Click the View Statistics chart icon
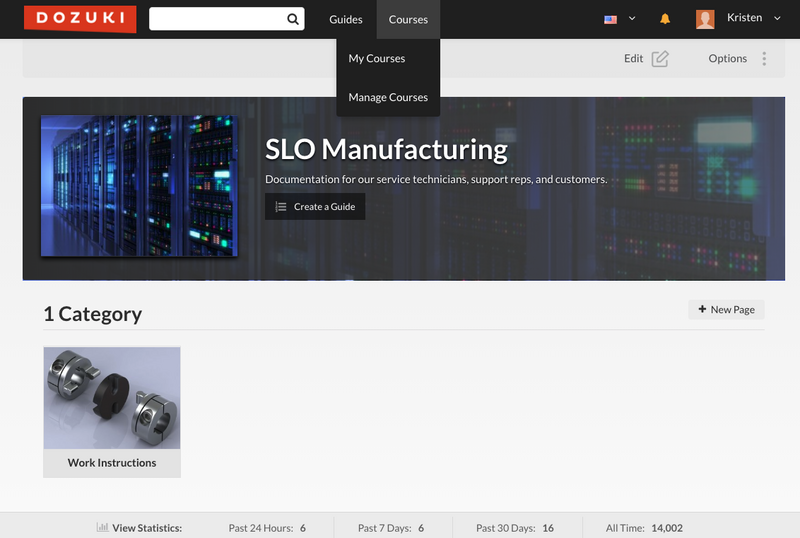 (103, 527)
